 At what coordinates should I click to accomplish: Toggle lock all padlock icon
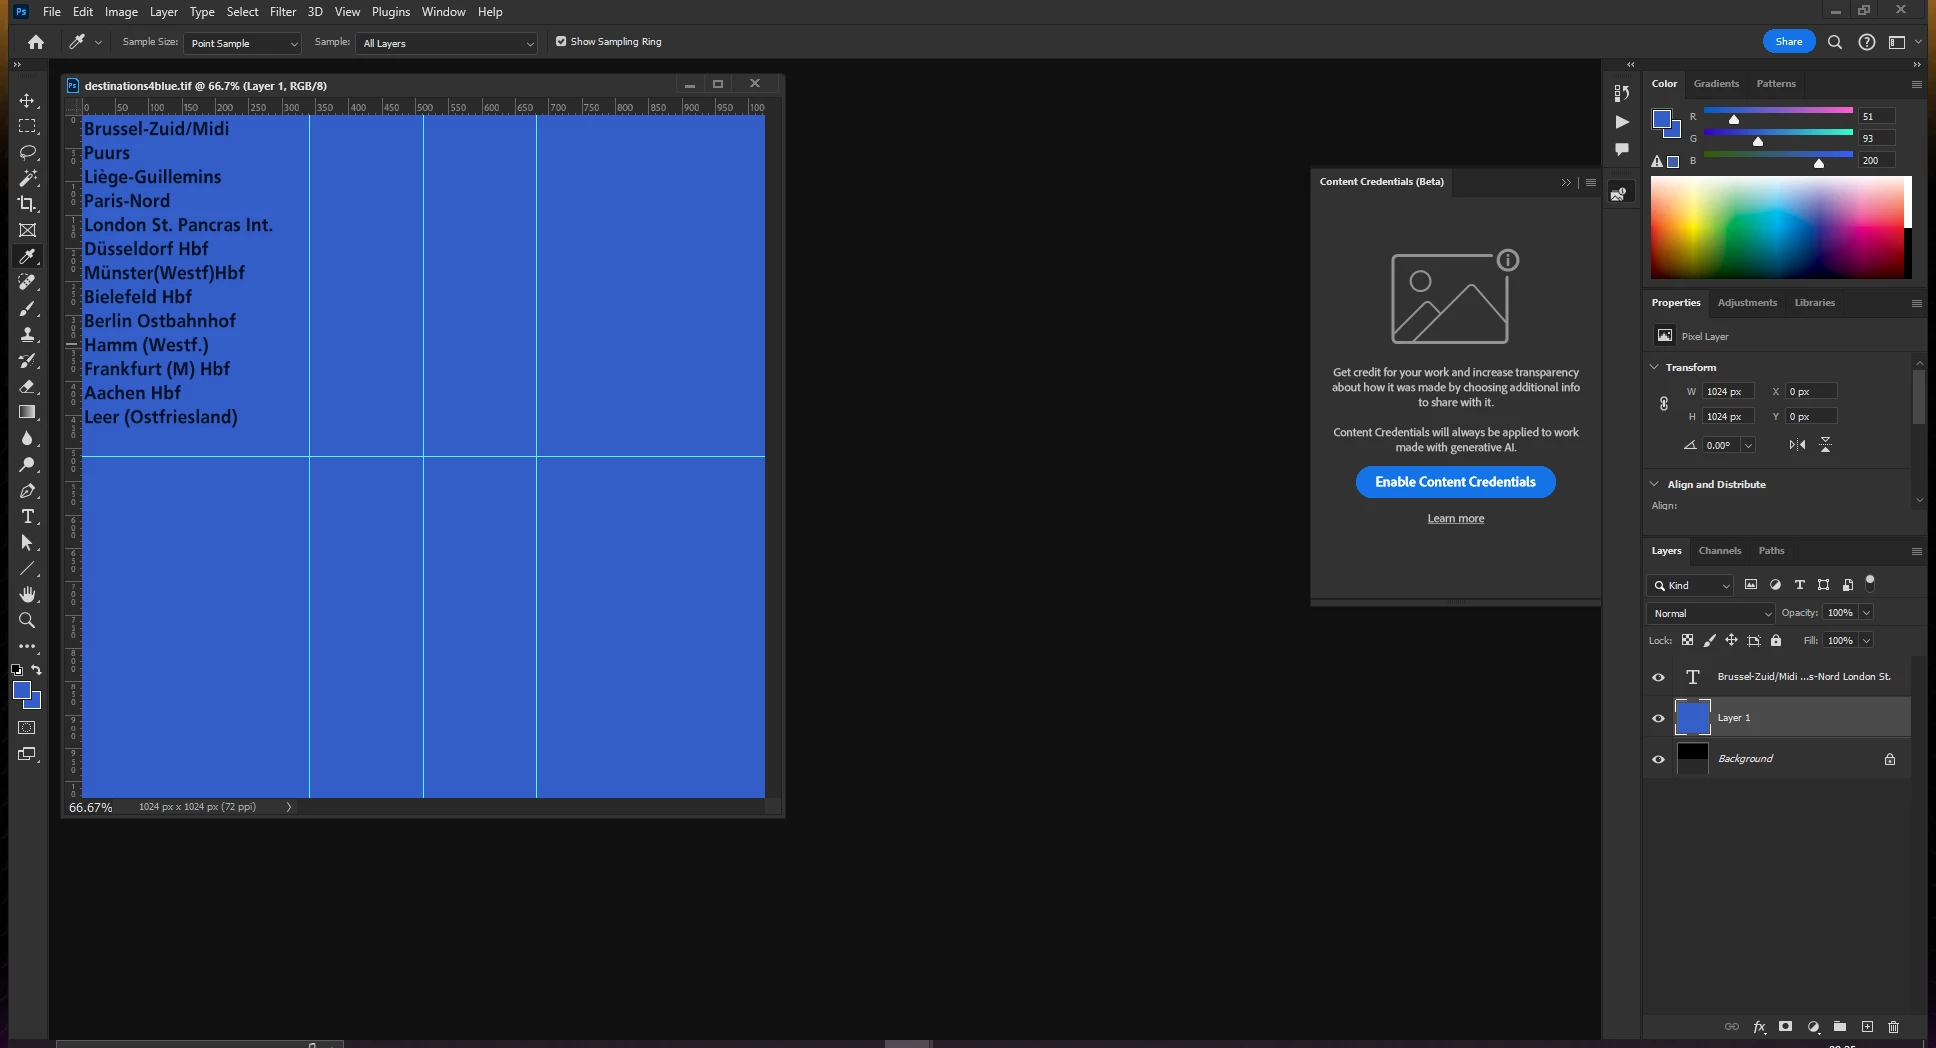point(1776,640)
